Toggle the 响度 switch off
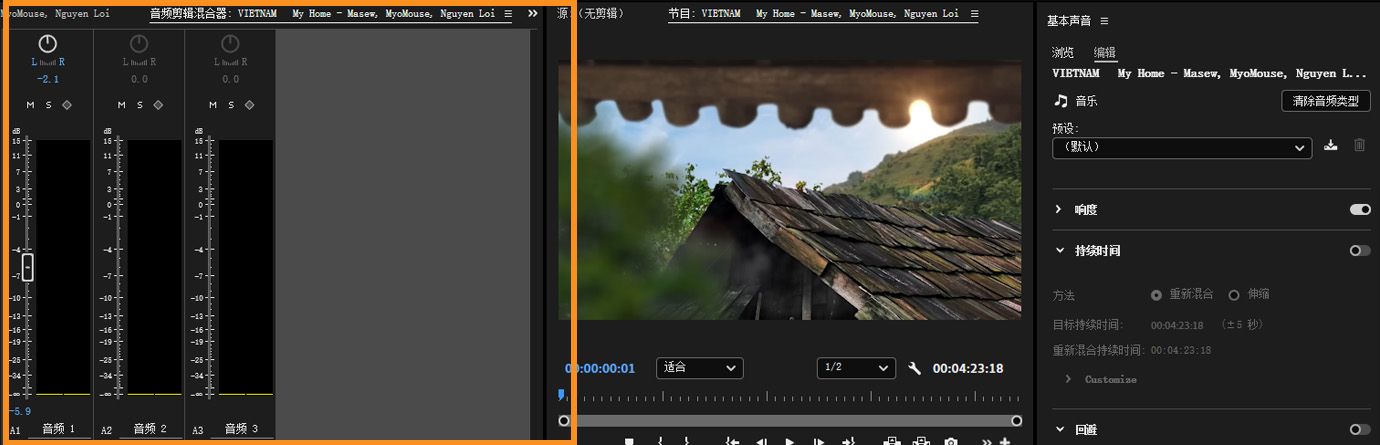Screen dimensions: 1380x445 1360,210
